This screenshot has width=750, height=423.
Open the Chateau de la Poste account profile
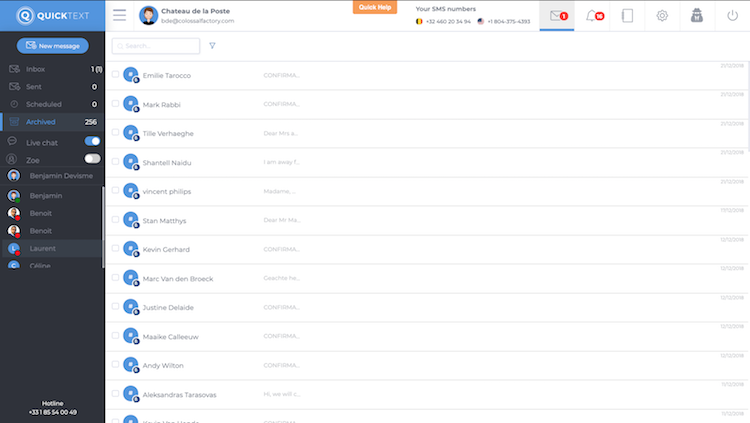tap(190, 15)
